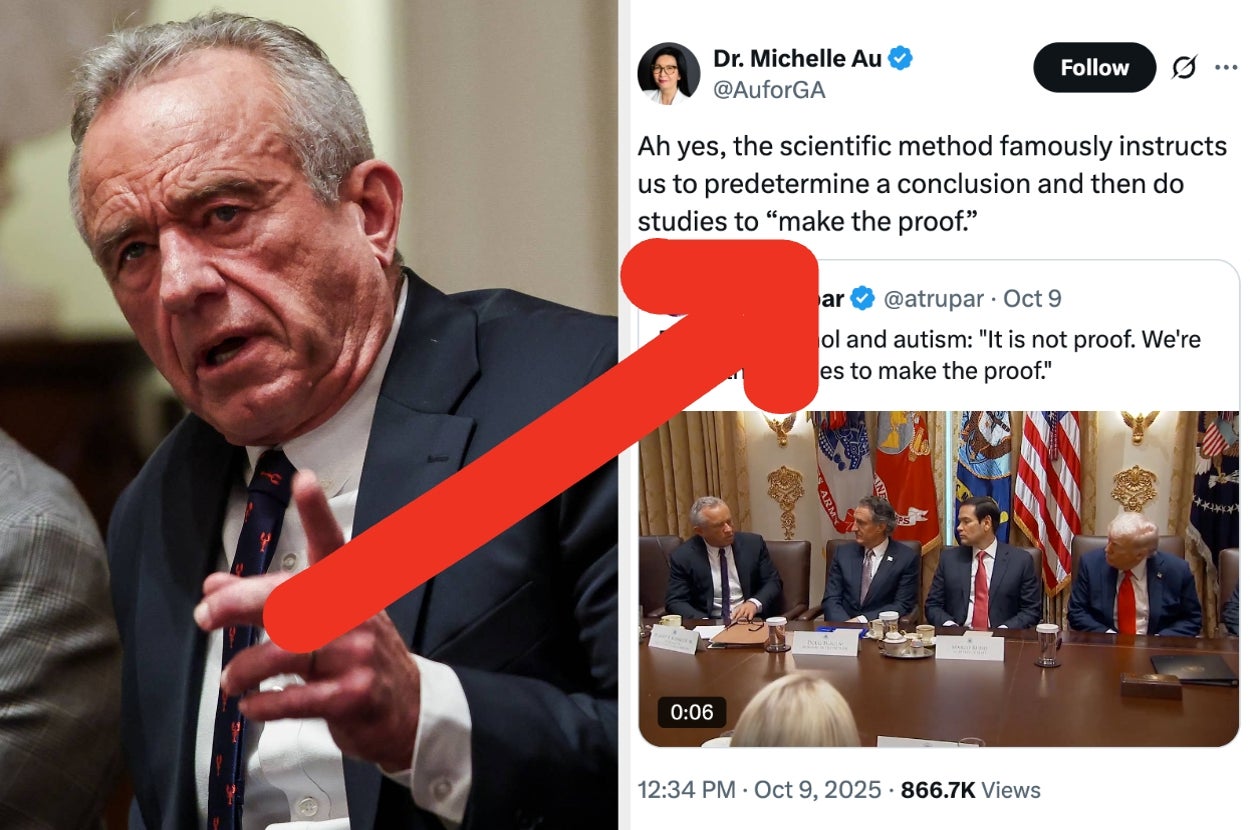The image size is (1250, 830).
Task: View the 866.7K Views count
Action: click(x=971, y=790)
